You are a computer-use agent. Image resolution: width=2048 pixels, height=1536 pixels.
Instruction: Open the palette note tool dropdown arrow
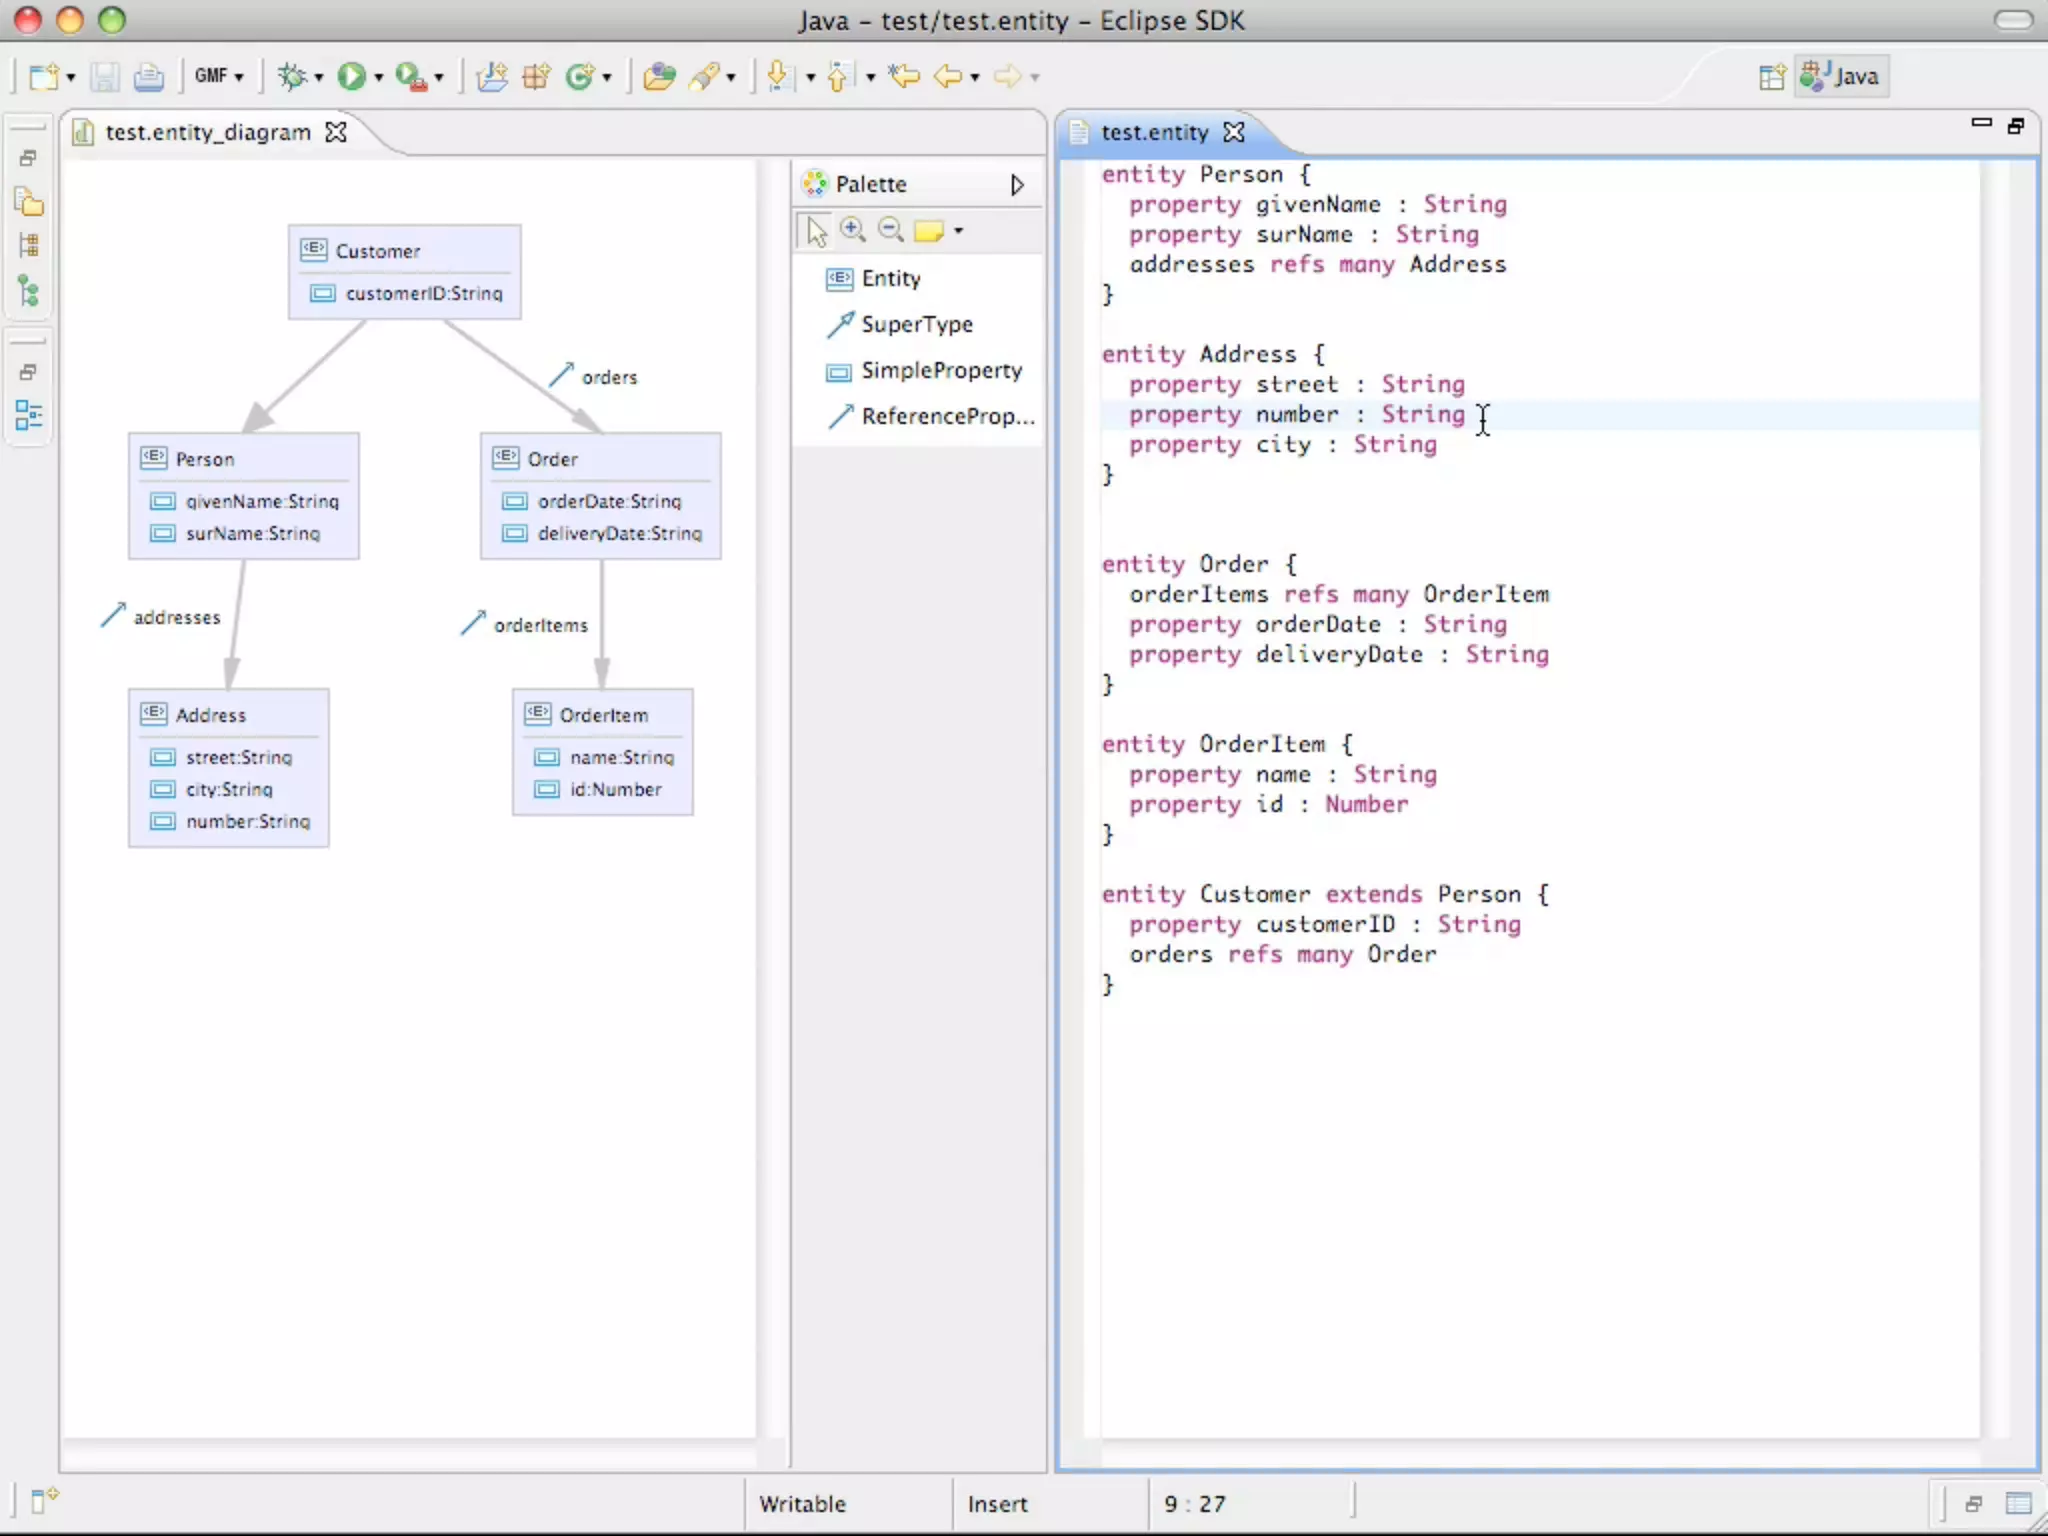click(x=958, y=231)
